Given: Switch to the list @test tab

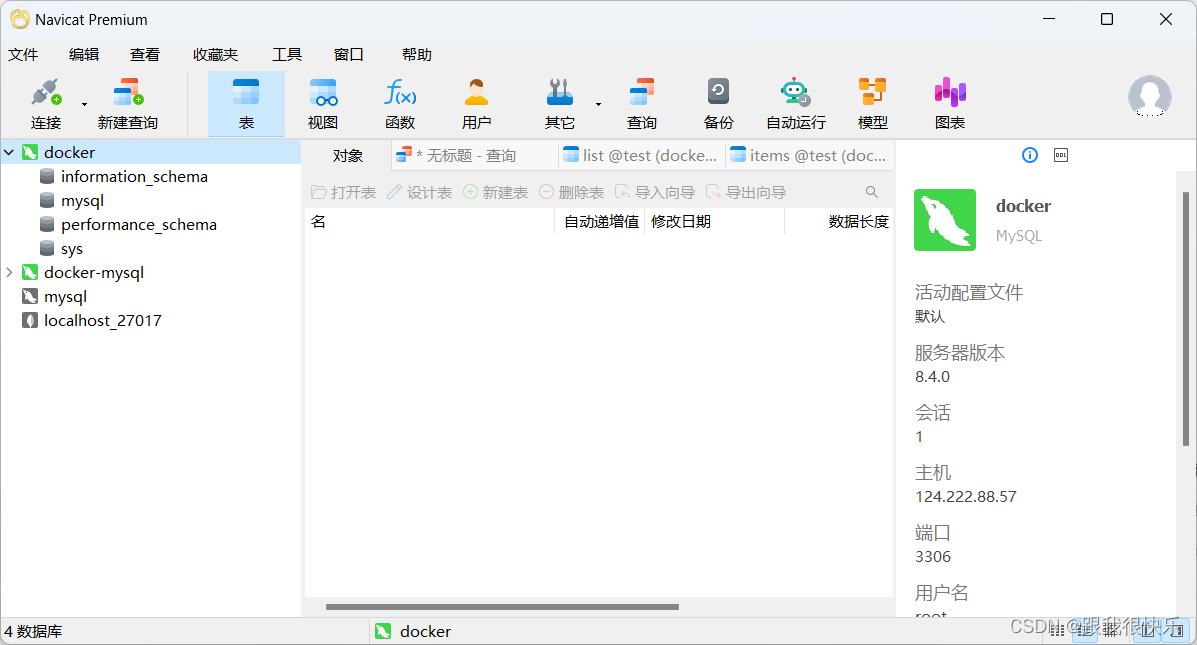Looking at the screenshot, I should click(x=641, y=156).
